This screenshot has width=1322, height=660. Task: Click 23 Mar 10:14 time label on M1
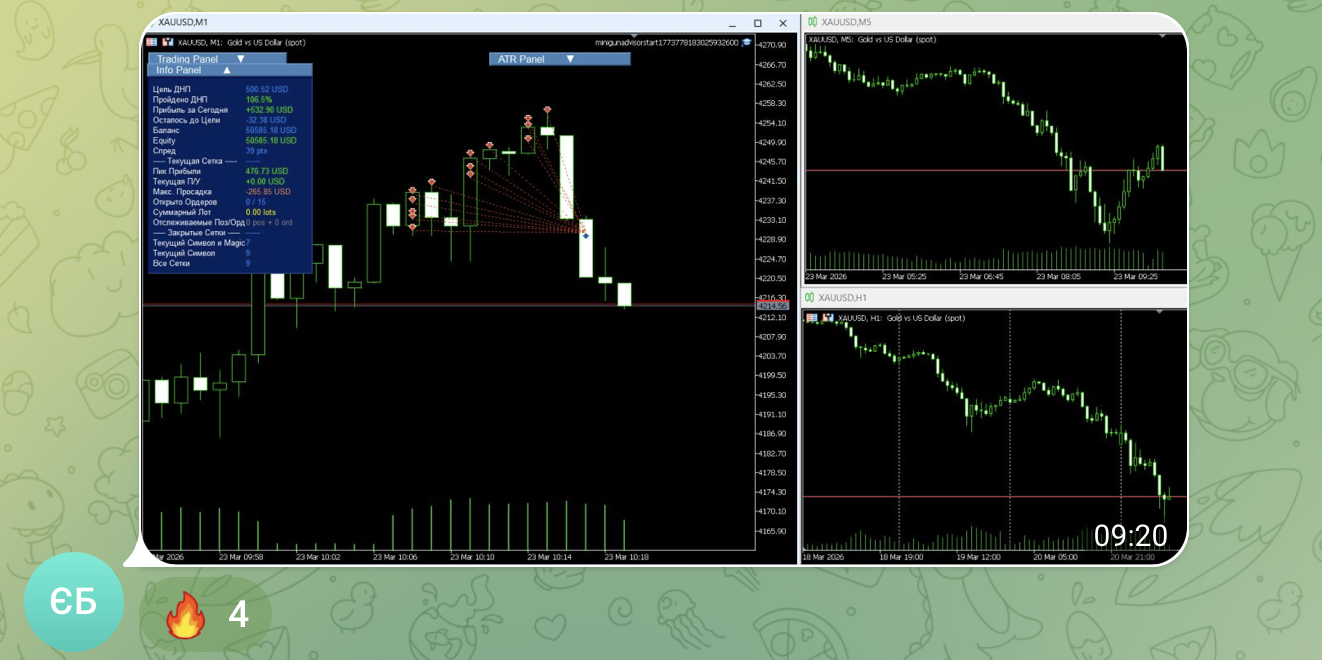pos(550,557)
